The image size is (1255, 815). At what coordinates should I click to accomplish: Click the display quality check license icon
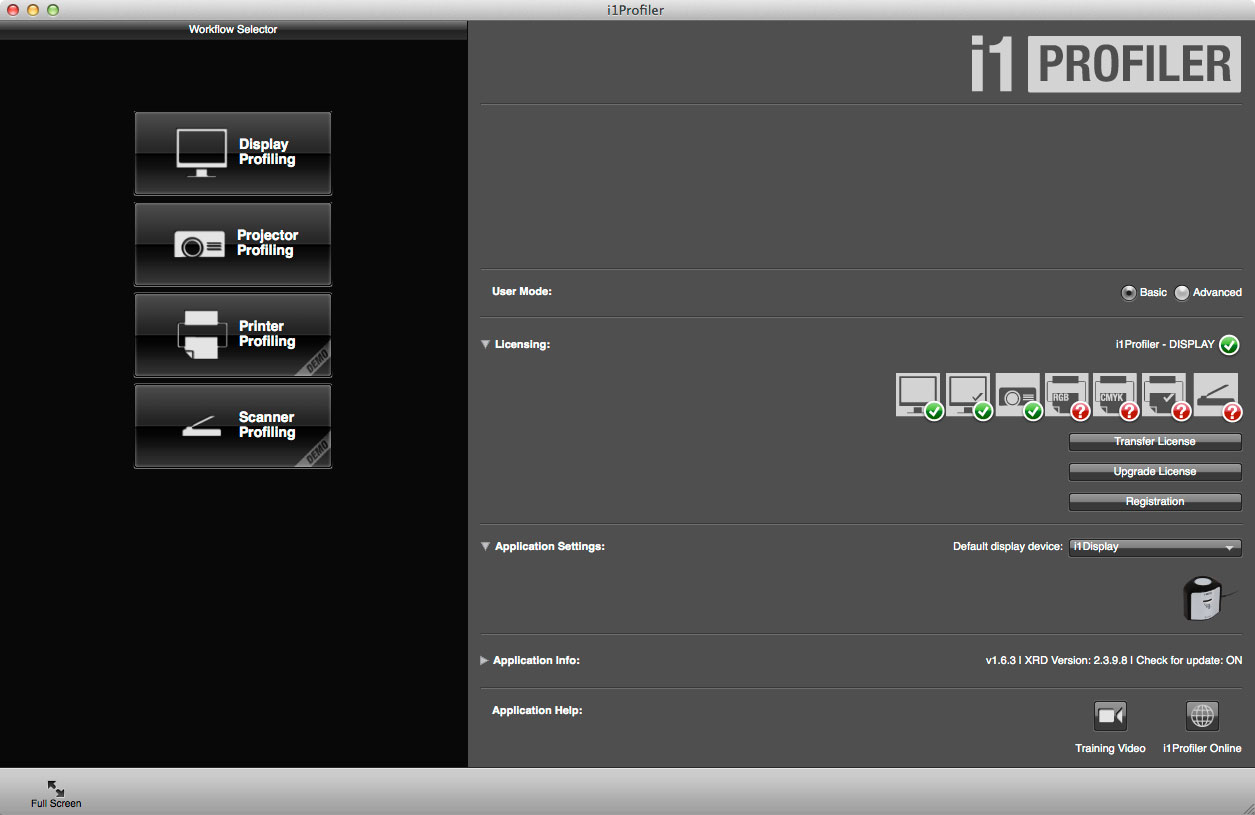pyautogui.click(x=970, y=396)
